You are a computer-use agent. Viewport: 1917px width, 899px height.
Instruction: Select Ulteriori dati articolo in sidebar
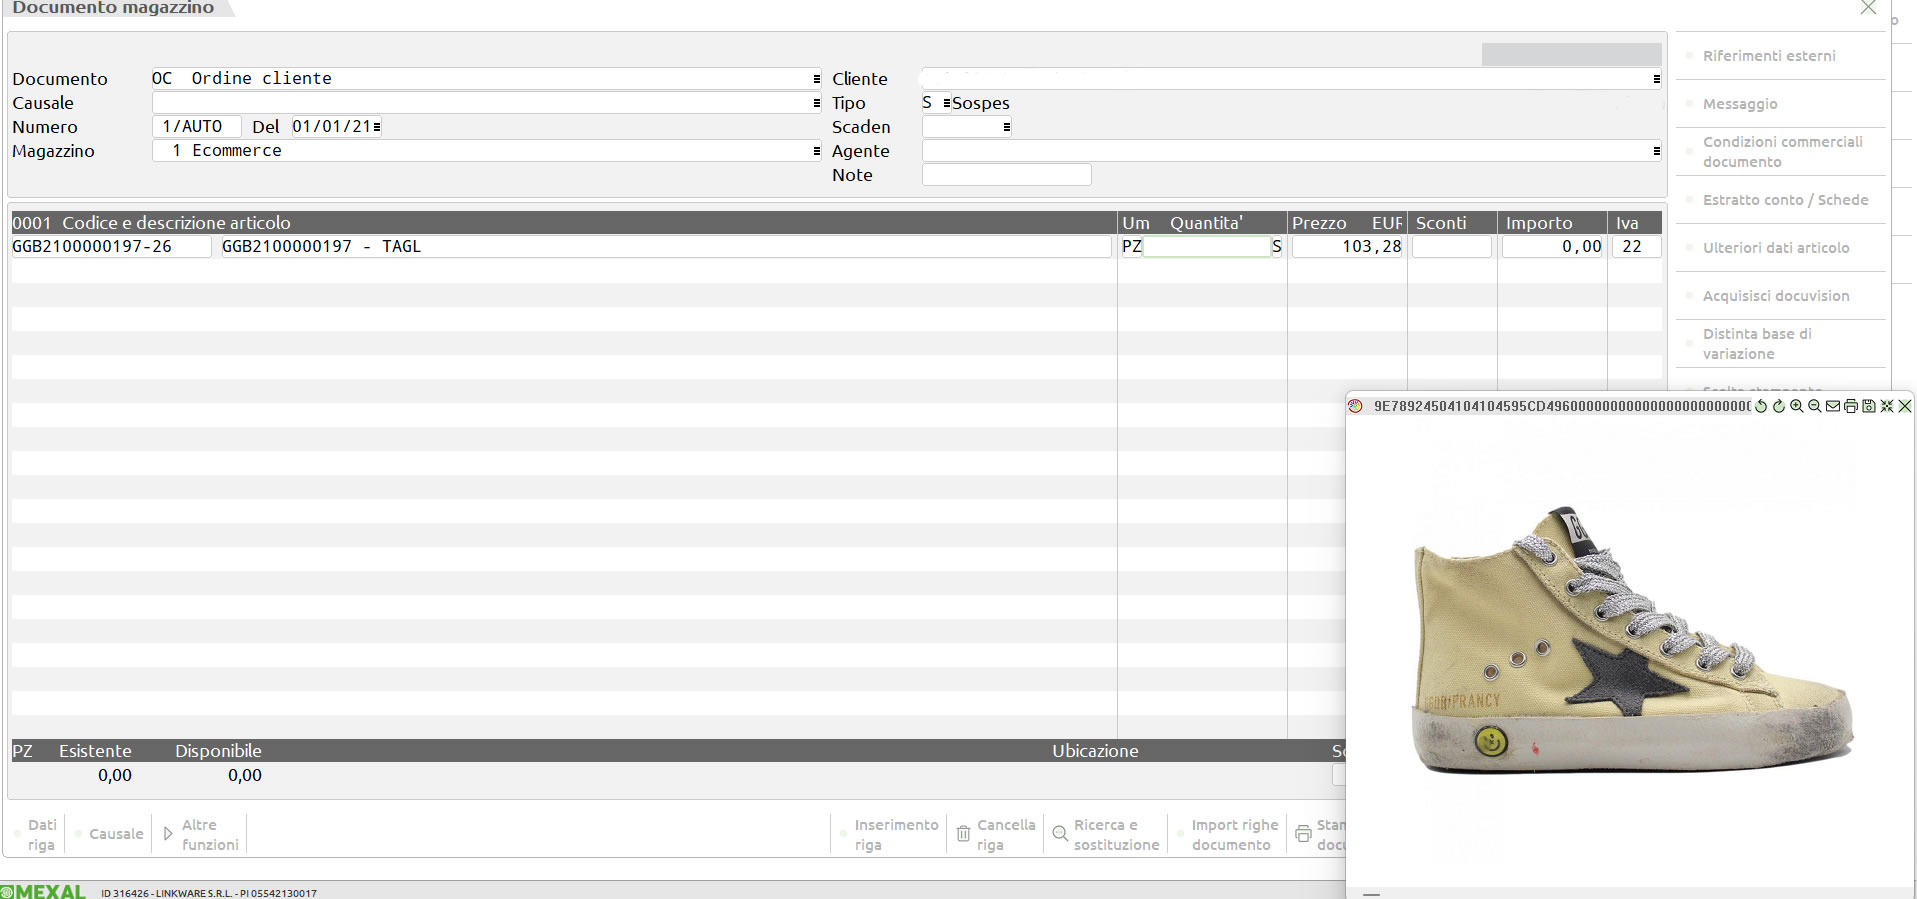[1775, 248]
